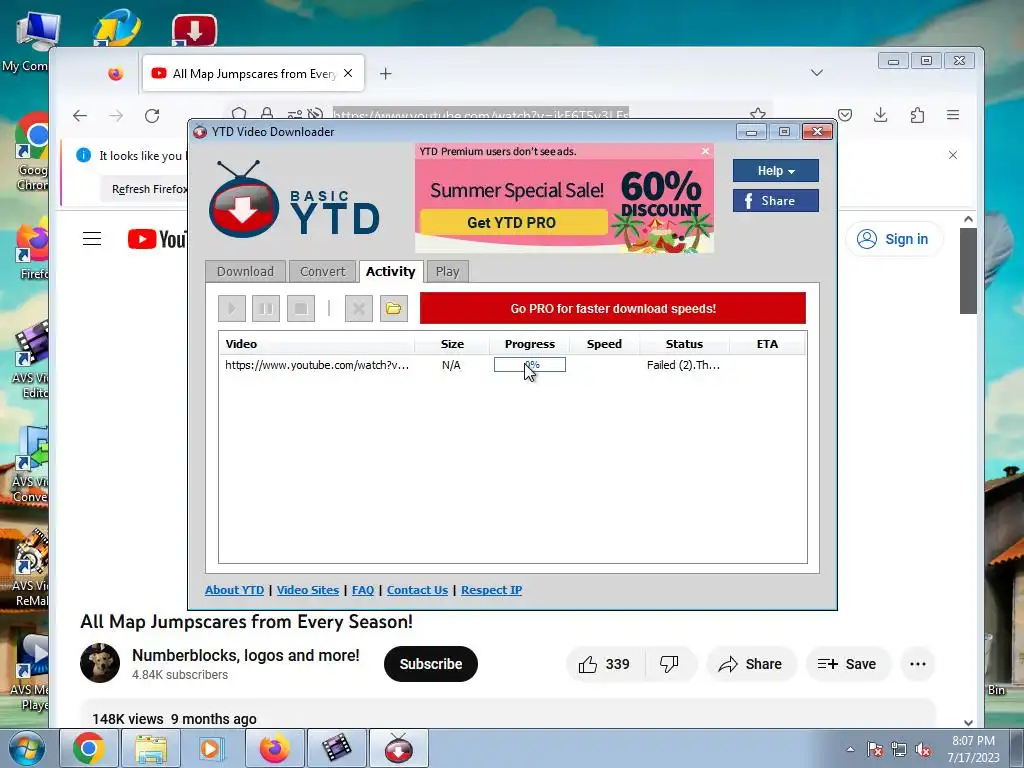The height and width of the screenshot is (768, 1024).
Task: Open YouTube guide hamburger menu
Action: [92, 239]
